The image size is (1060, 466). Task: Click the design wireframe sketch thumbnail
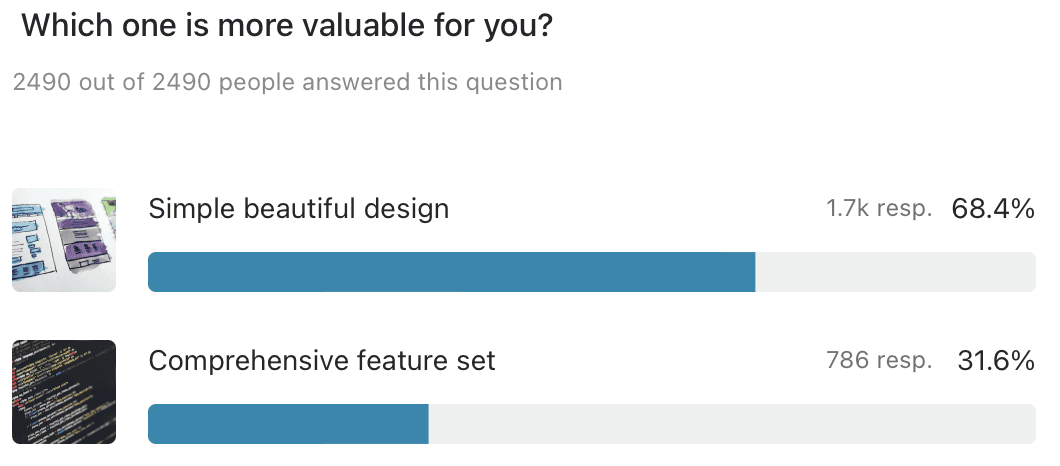point(64,240)
